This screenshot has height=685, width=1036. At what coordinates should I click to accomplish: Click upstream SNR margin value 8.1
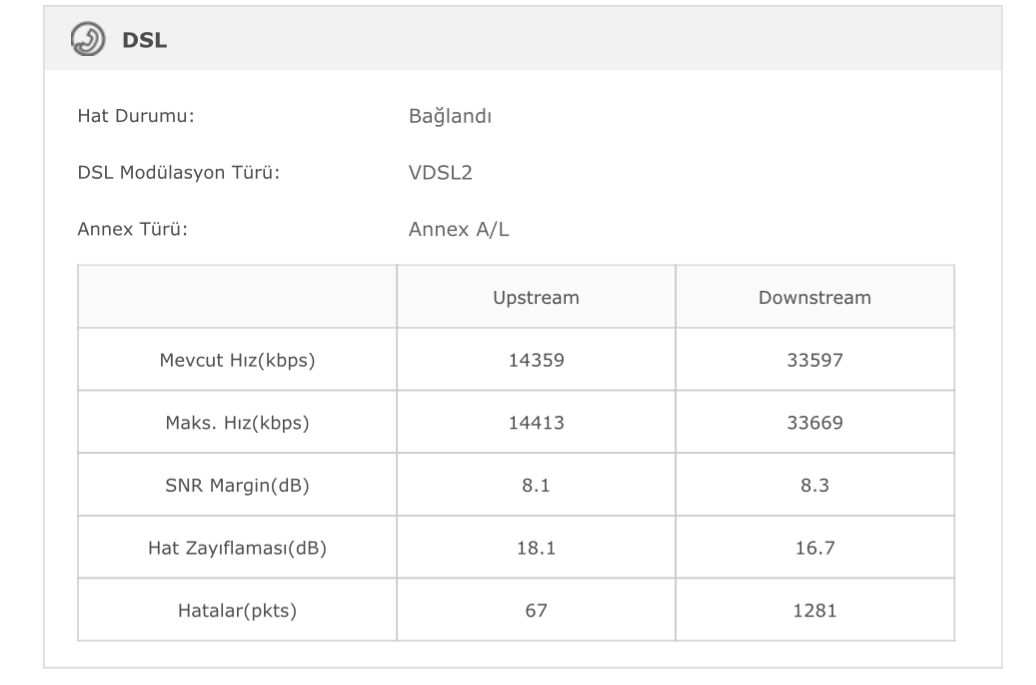click(535, 485)
